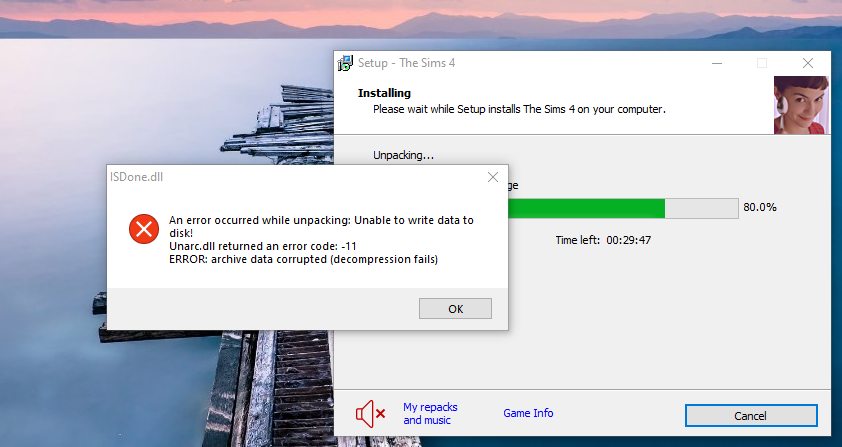The width and height of the screenshot is (842, 447).
Task: Cancel The Sims 4 installation
Action: pyautogui.click(x=751, y=415)
